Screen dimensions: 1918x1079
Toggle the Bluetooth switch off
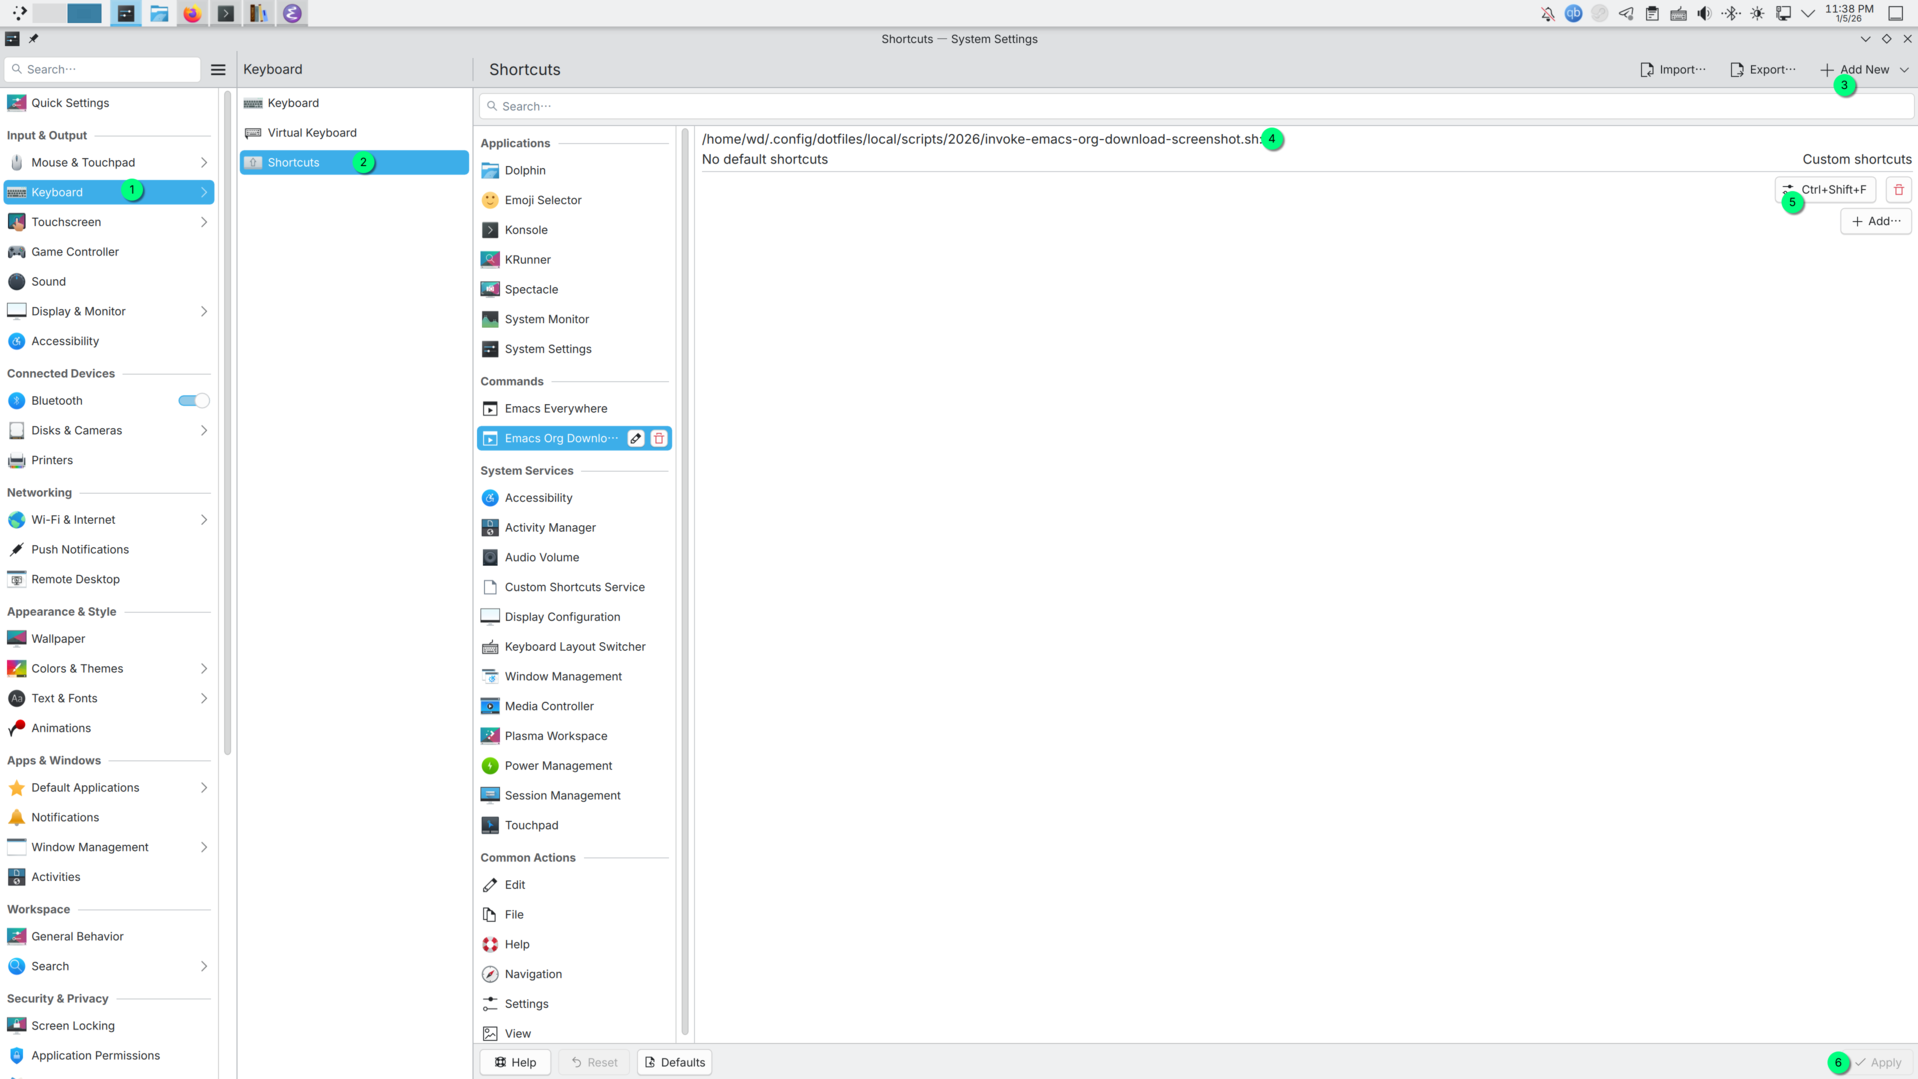193,400
